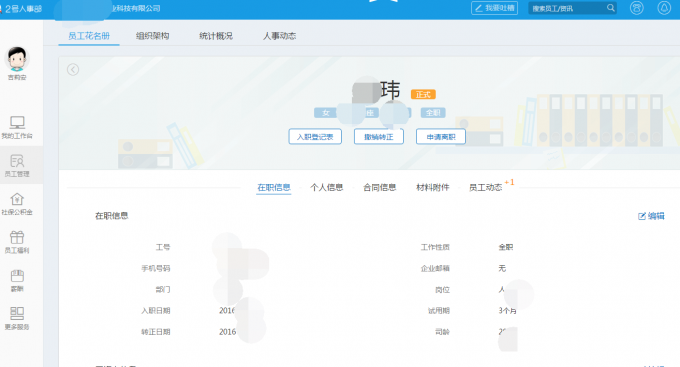680x367 pixels.
Task: Switch to the 统计概况 tab
Action: (x=216, y=36)
